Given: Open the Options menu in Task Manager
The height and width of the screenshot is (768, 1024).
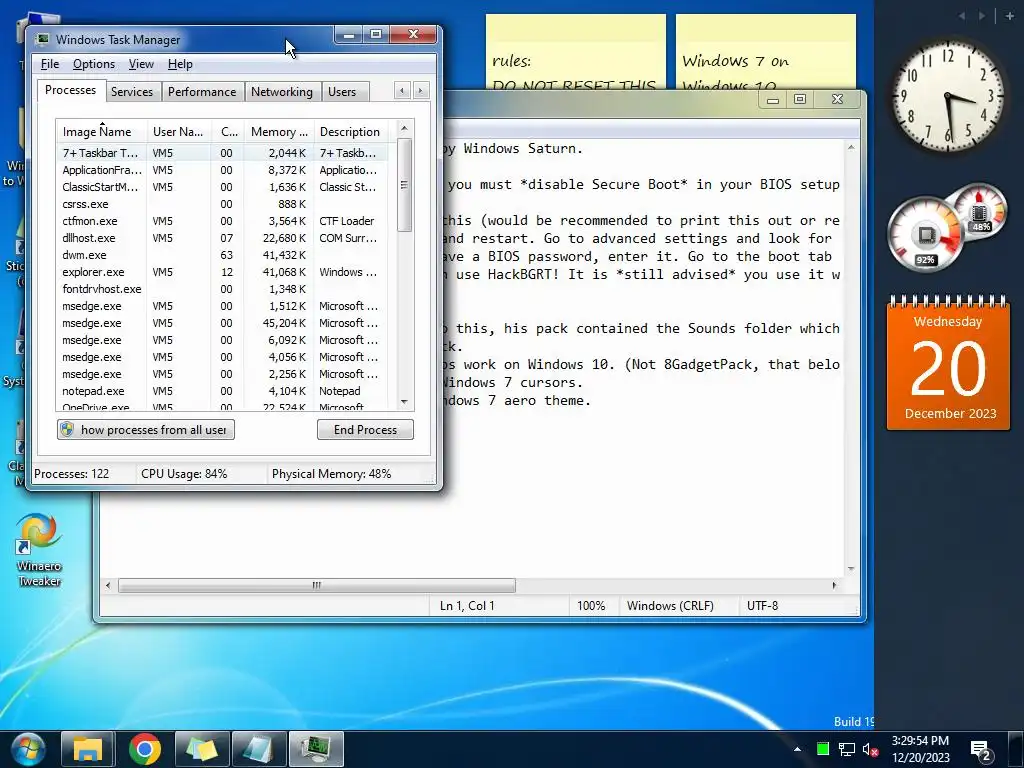Looking at the screenshot, I should click(93, 64).
